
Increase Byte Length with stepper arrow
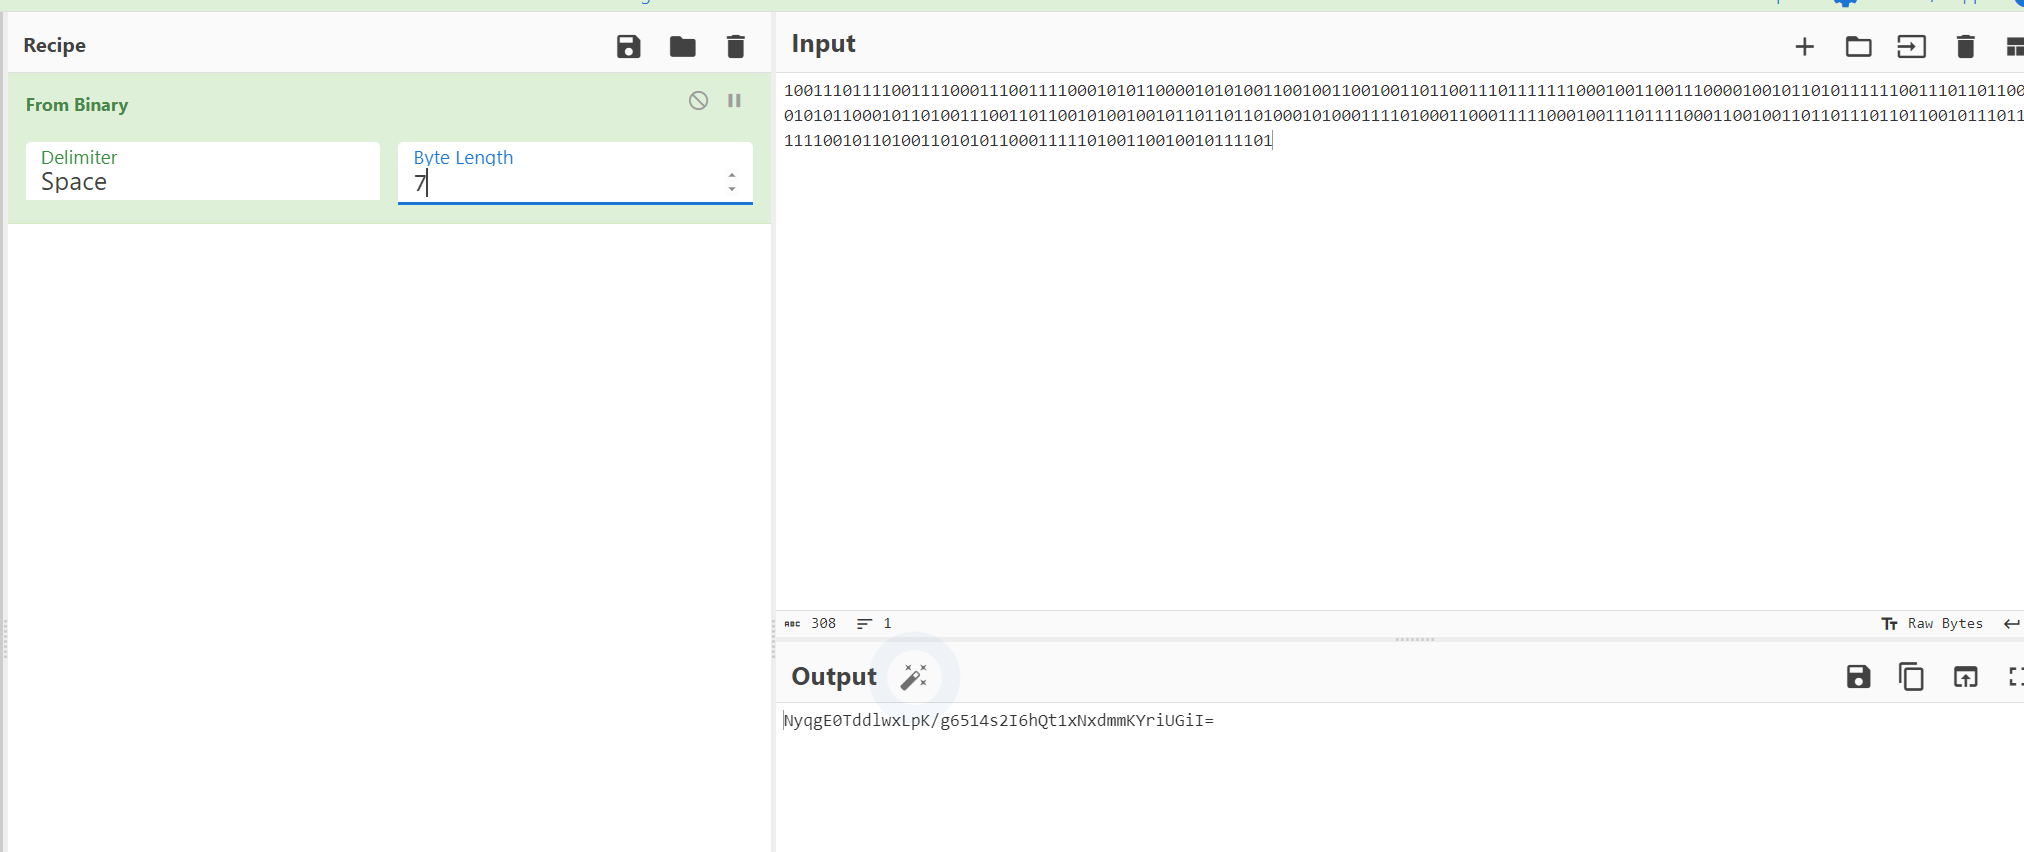tap(732, 176)
